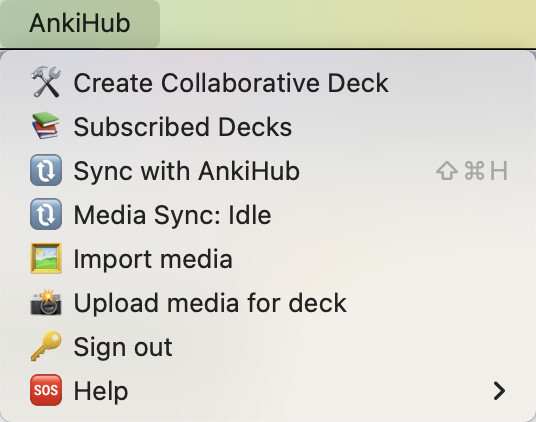Click the camera flash icon for Upload media
Image resolution: width=536 pixels, height=422 pixels.
click(x=46, y=302)
